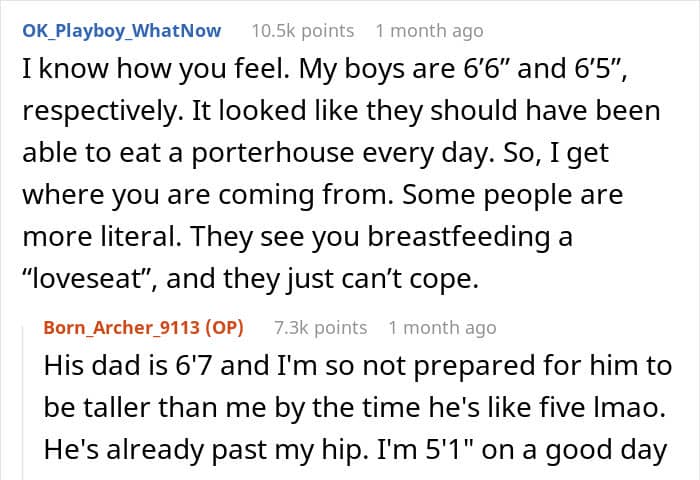Open the top comment's "1 month ago" permalink
Viewport: 700px width, 480px height.
pyautogui.click(x=429, y=31)
